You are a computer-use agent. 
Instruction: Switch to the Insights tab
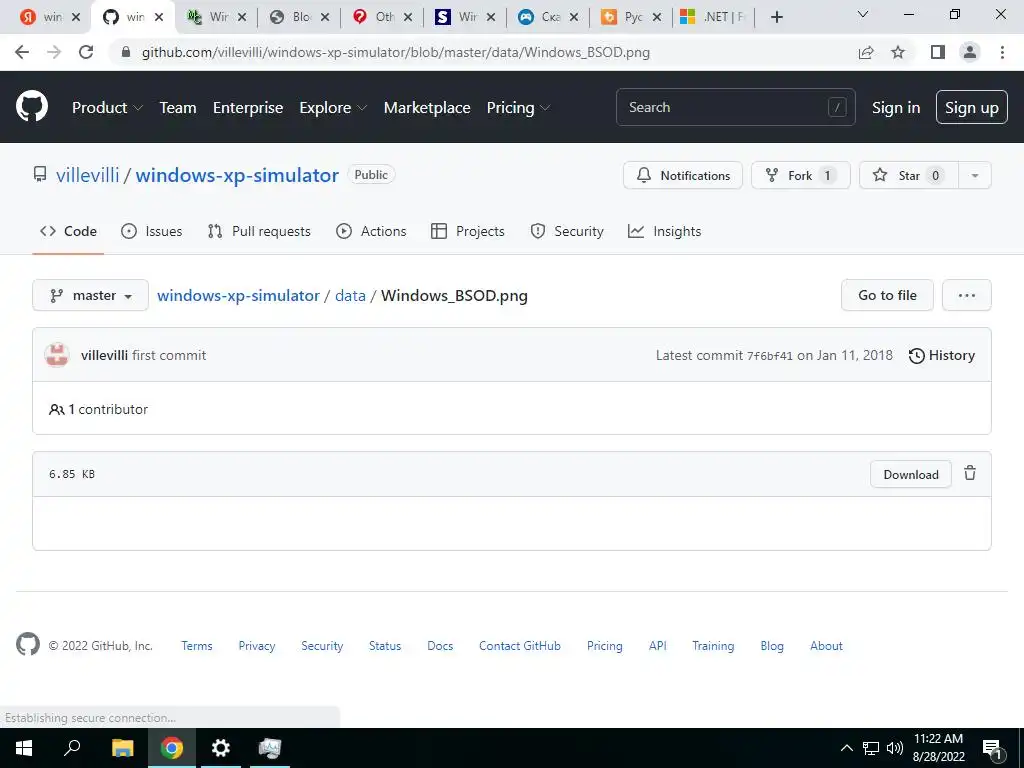664,231
